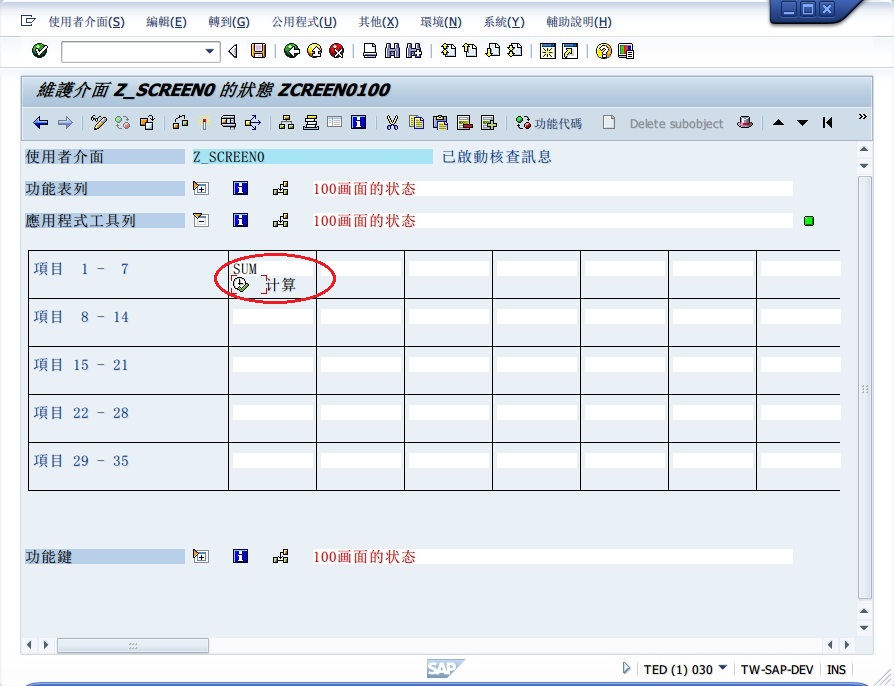894x686 pixels.
Task: Open the Help question mark icon
Action: [603, 51]
